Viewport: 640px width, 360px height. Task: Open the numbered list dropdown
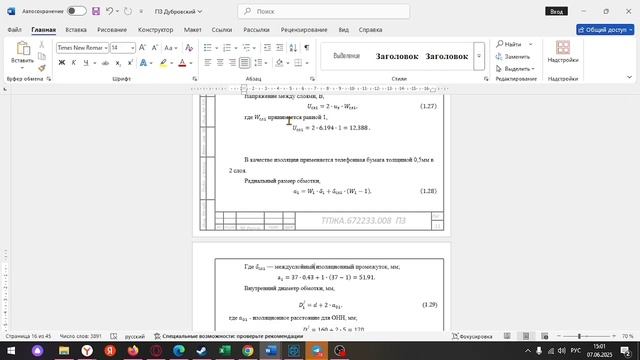pyautogui.click(x=236, y=48)
